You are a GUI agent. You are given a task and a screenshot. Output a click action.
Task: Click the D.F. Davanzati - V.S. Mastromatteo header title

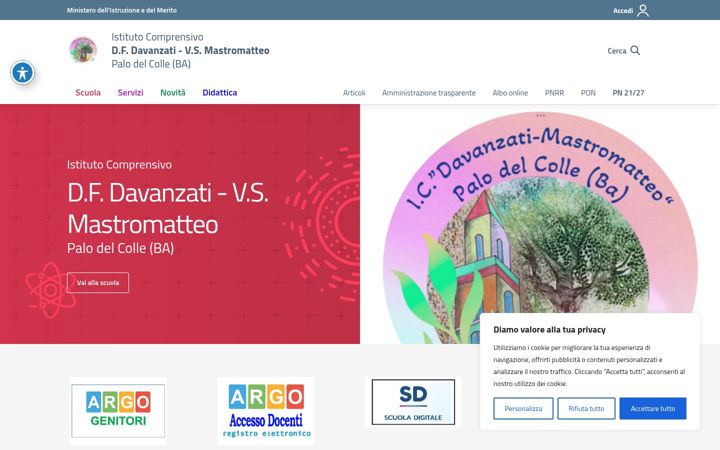point(190,50)
